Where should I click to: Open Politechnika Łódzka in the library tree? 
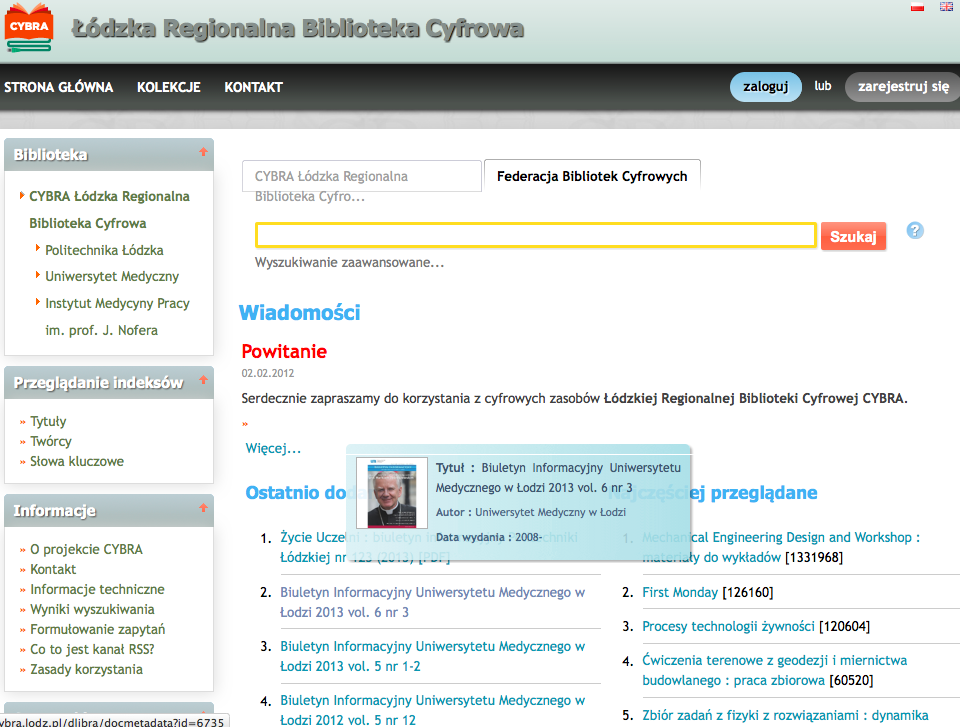pos(104,250)
